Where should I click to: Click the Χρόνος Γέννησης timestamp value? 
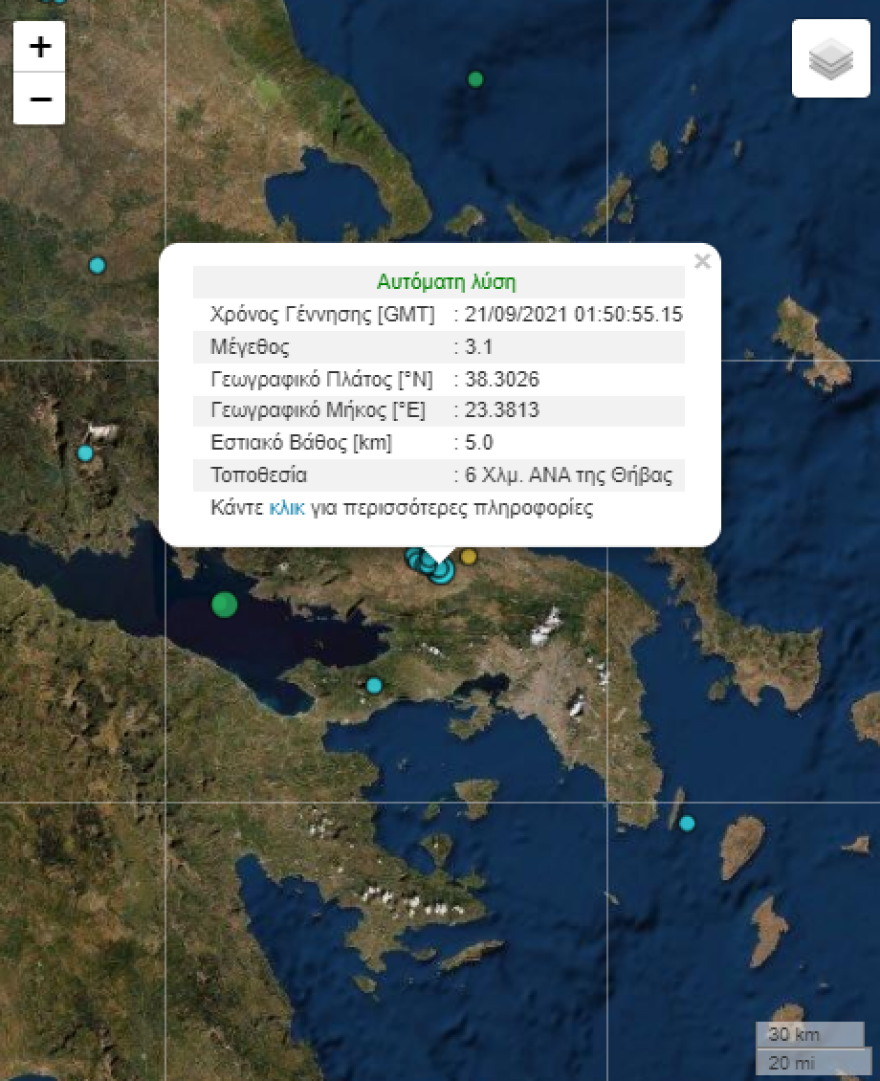pos(570,313)
